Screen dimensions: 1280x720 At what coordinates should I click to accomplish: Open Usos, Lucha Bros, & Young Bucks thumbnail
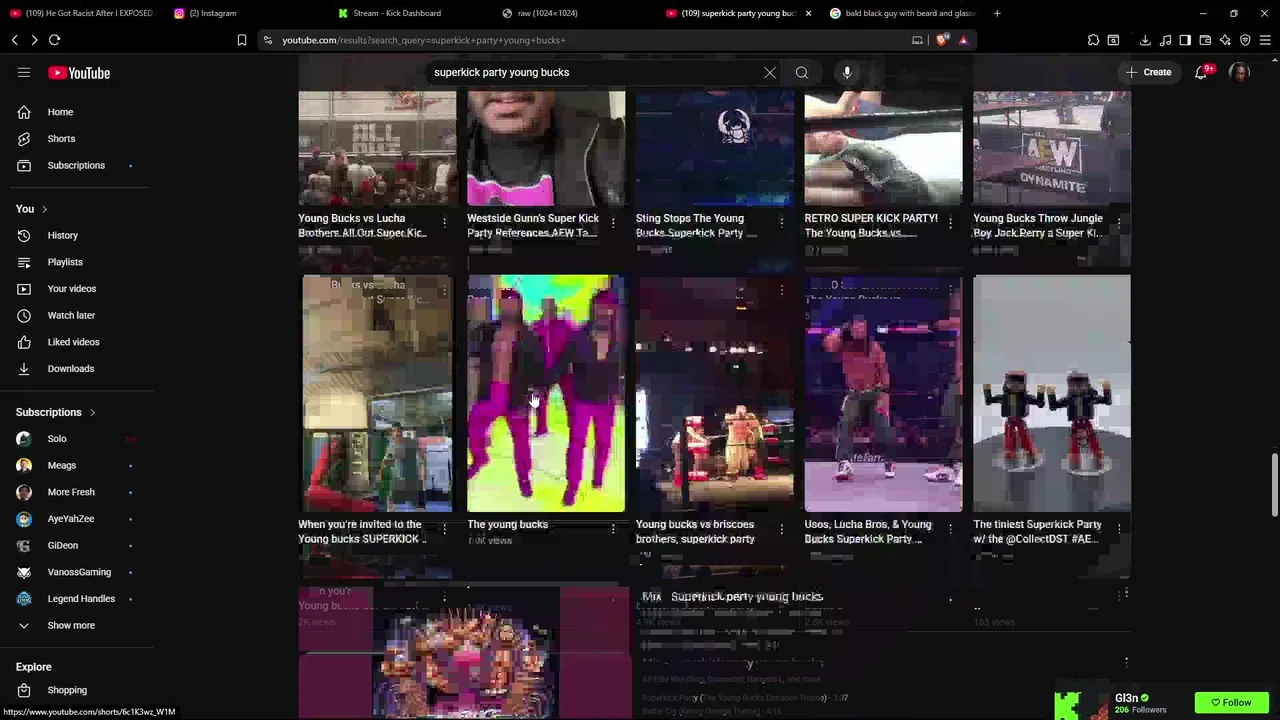[x=883, y=393]
